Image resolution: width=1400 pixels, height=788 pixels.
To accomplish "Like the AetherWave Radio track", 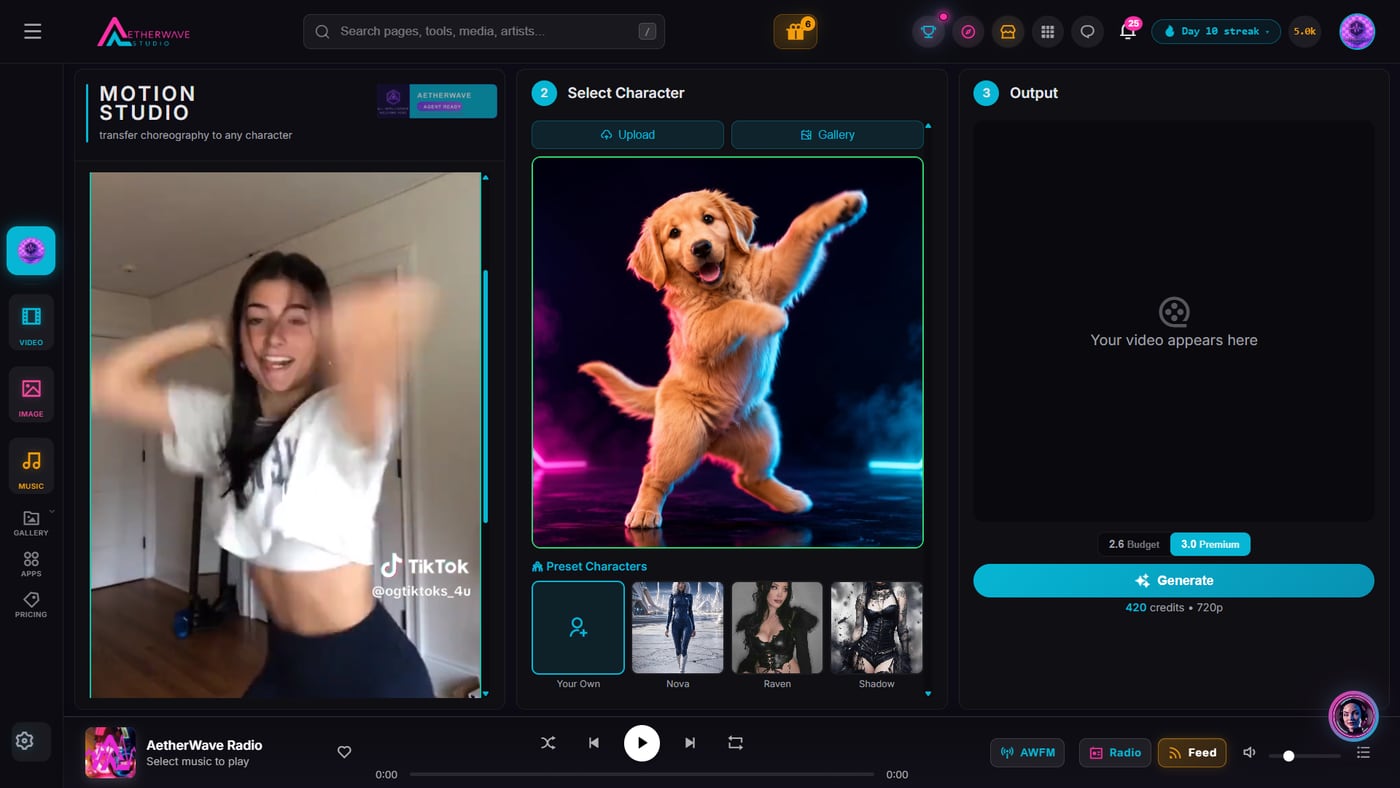I will point(344,752).
